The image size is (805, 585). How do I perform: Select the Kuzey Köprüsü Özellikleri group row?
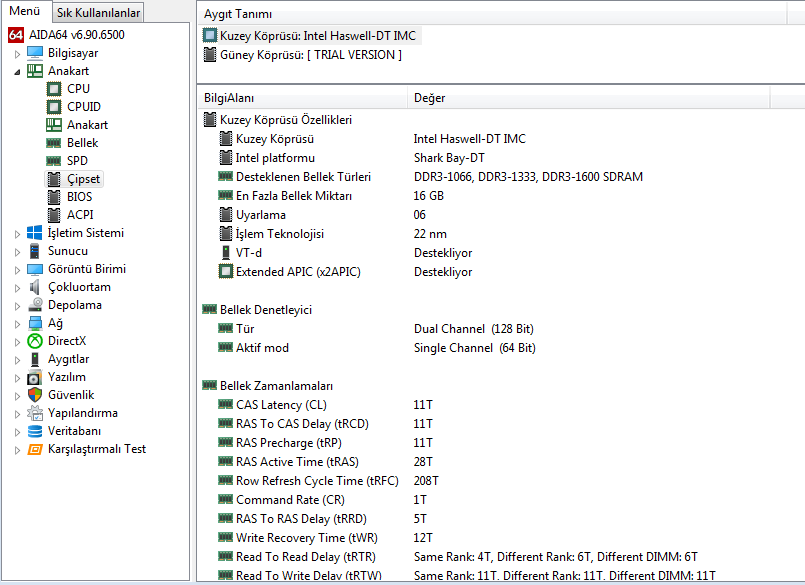[278, 120]
